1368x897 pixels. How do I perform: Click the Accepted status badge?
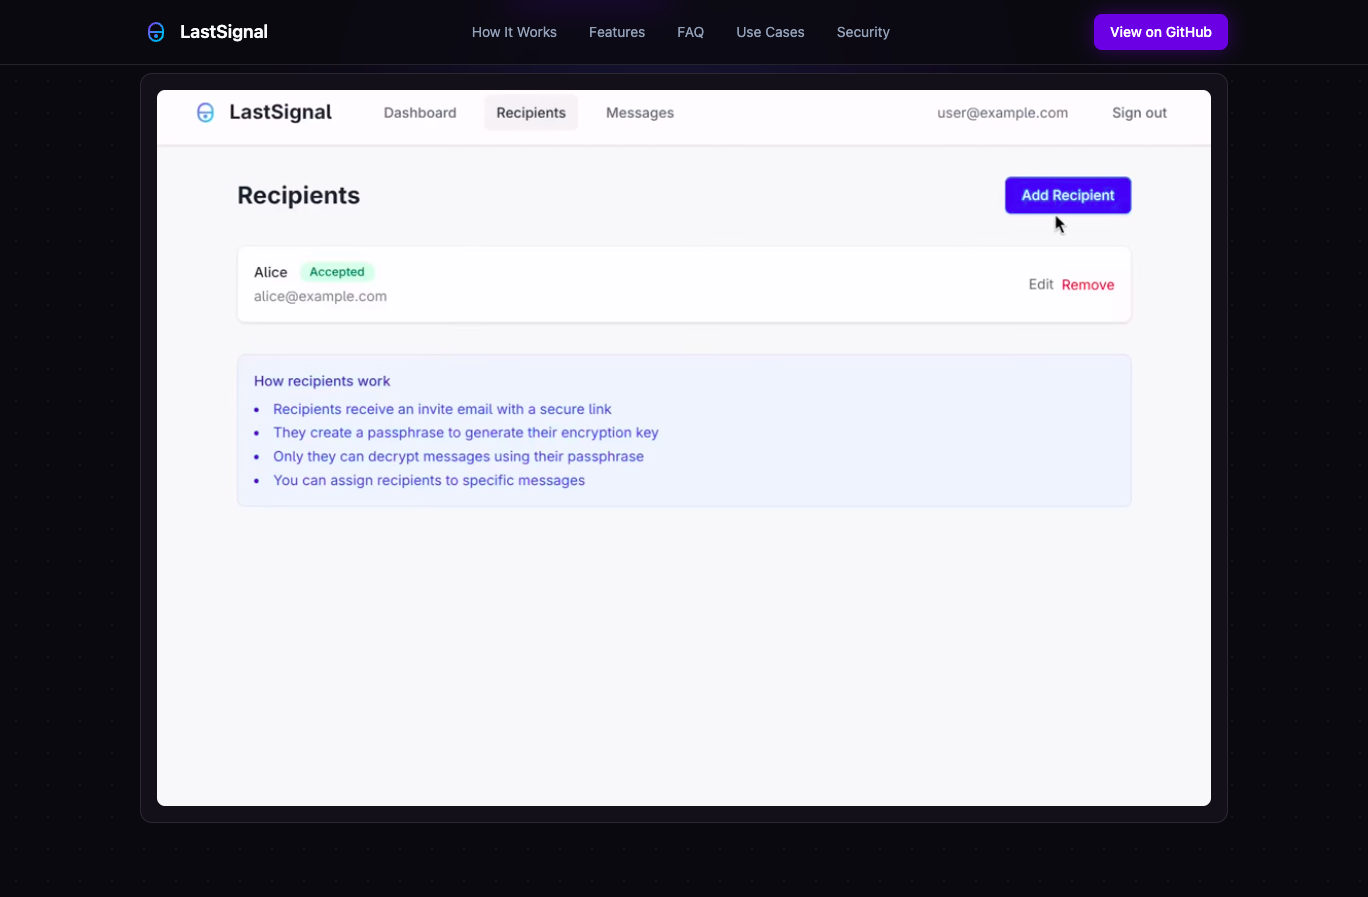click(x=337, y=272)
